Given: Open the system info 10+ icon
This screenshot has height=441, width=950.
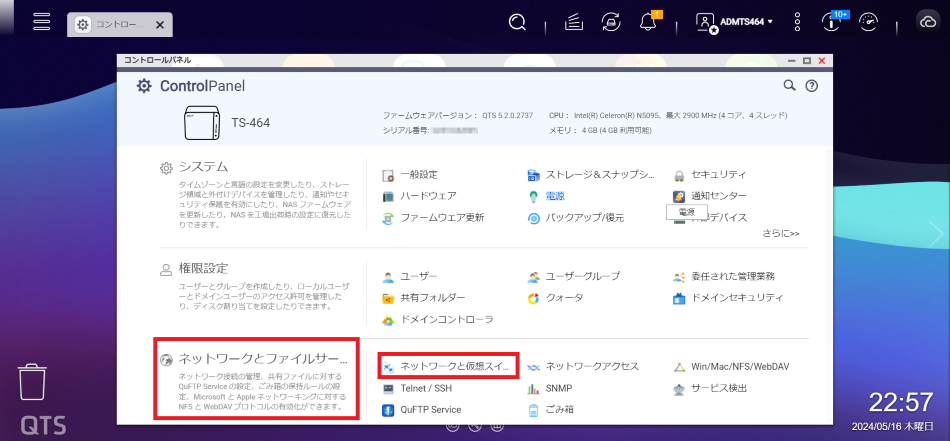Looking at the screenshot, I should [832, 22].
